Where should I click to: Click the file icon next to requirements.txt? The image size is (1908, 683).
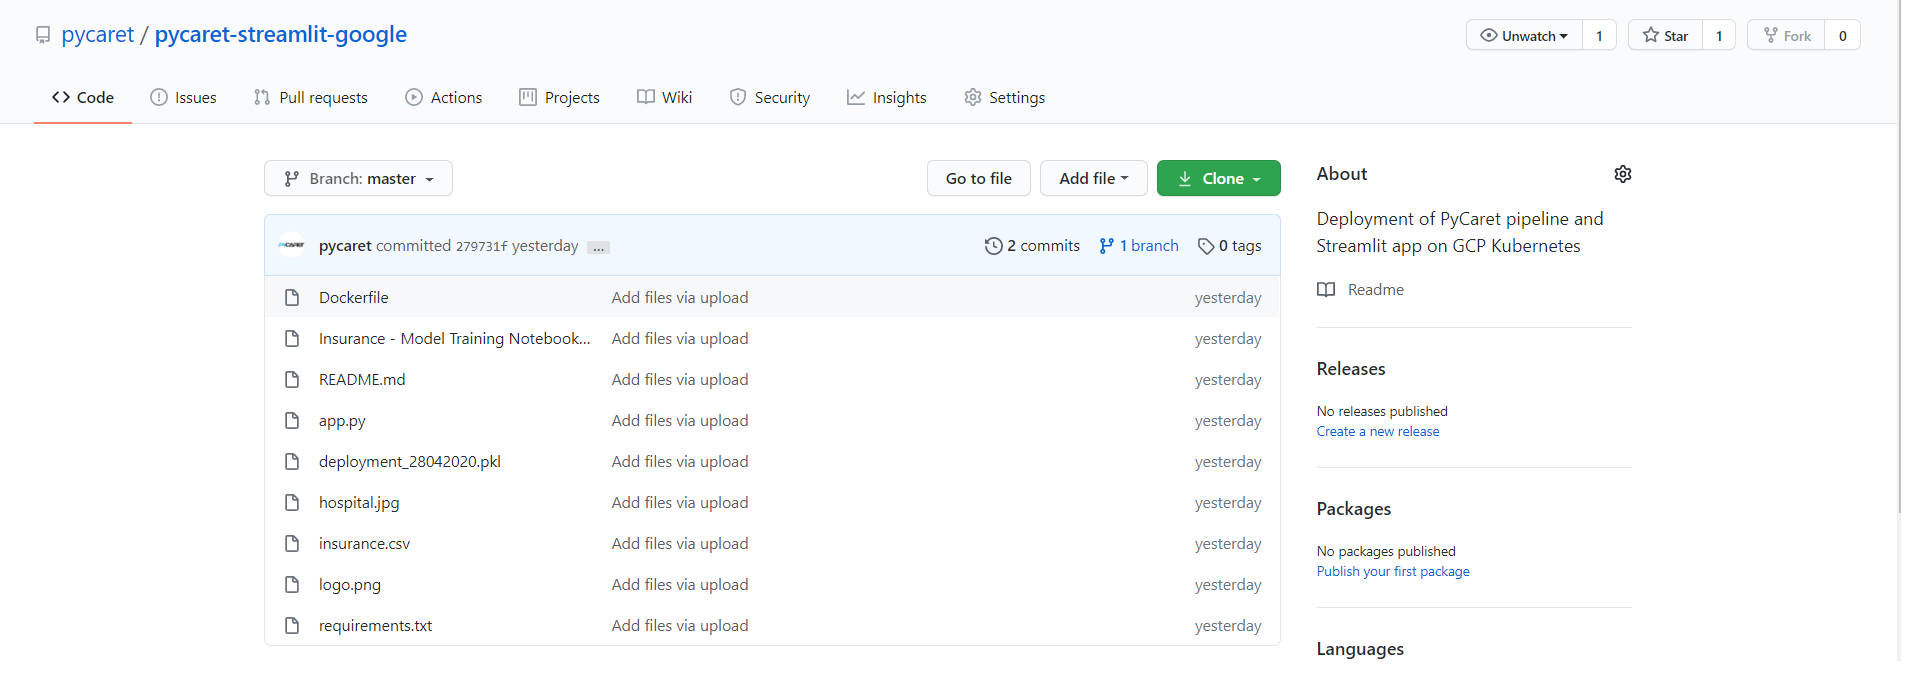pos(292,625)
